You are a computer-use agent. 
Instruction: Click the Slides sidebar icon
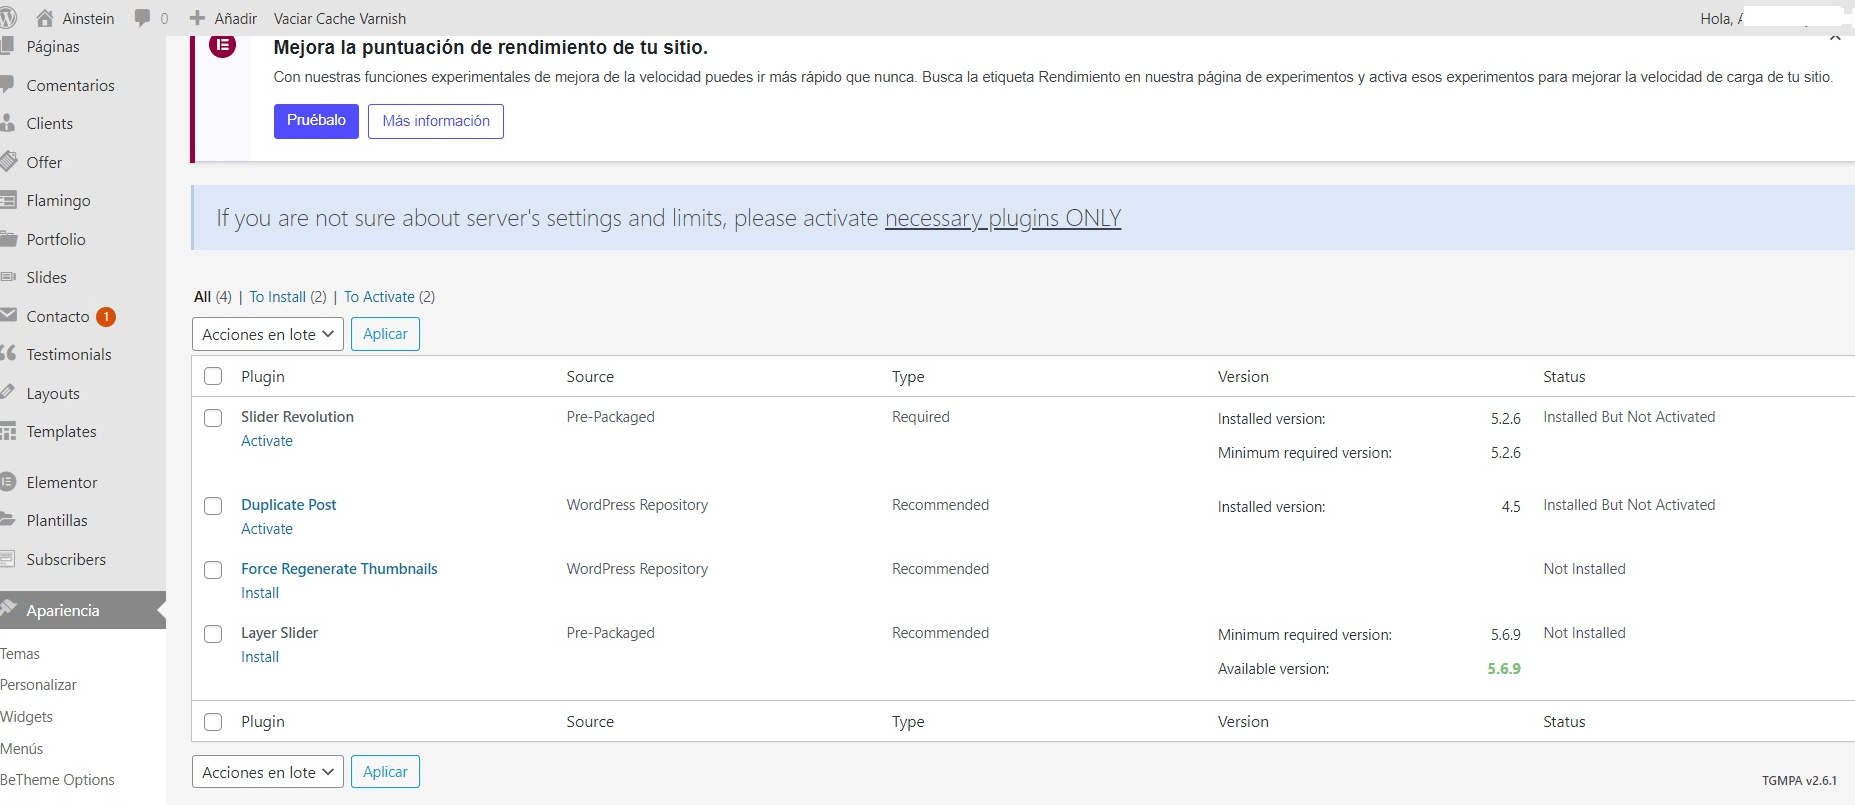click(x=7, y=277)
